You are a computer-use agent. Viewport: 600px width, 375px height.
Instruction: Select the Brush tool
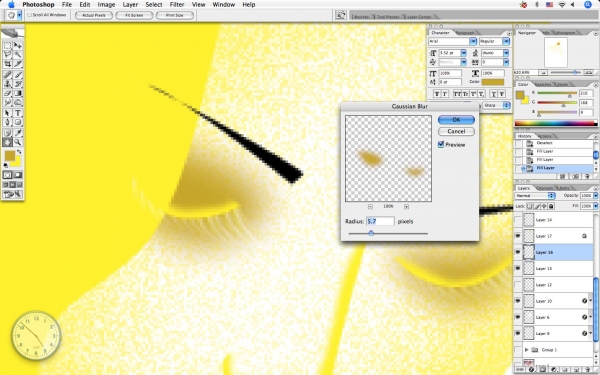(18, 75)
